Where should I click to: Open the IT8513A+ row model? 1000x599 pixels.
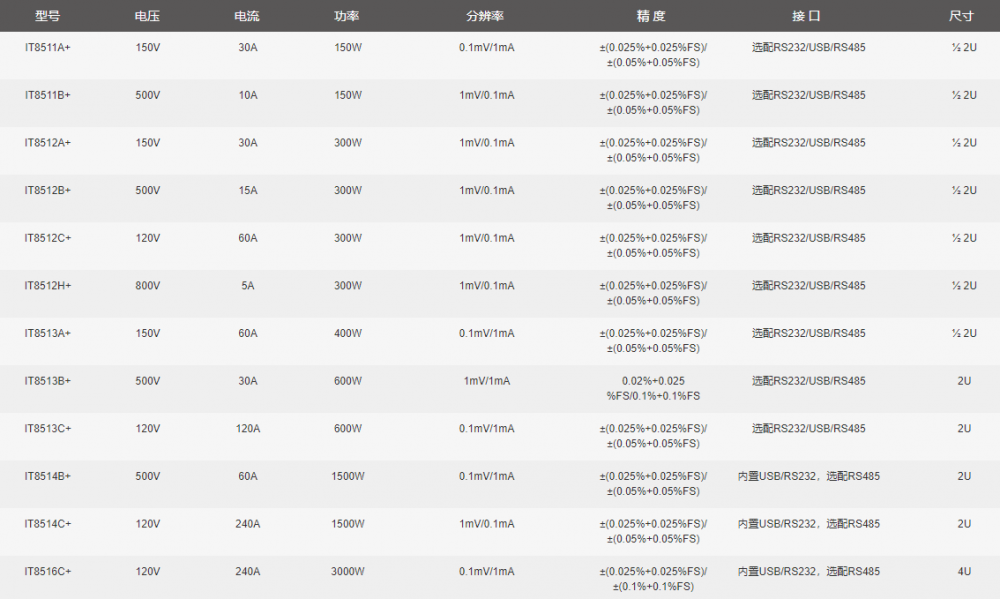48,333
